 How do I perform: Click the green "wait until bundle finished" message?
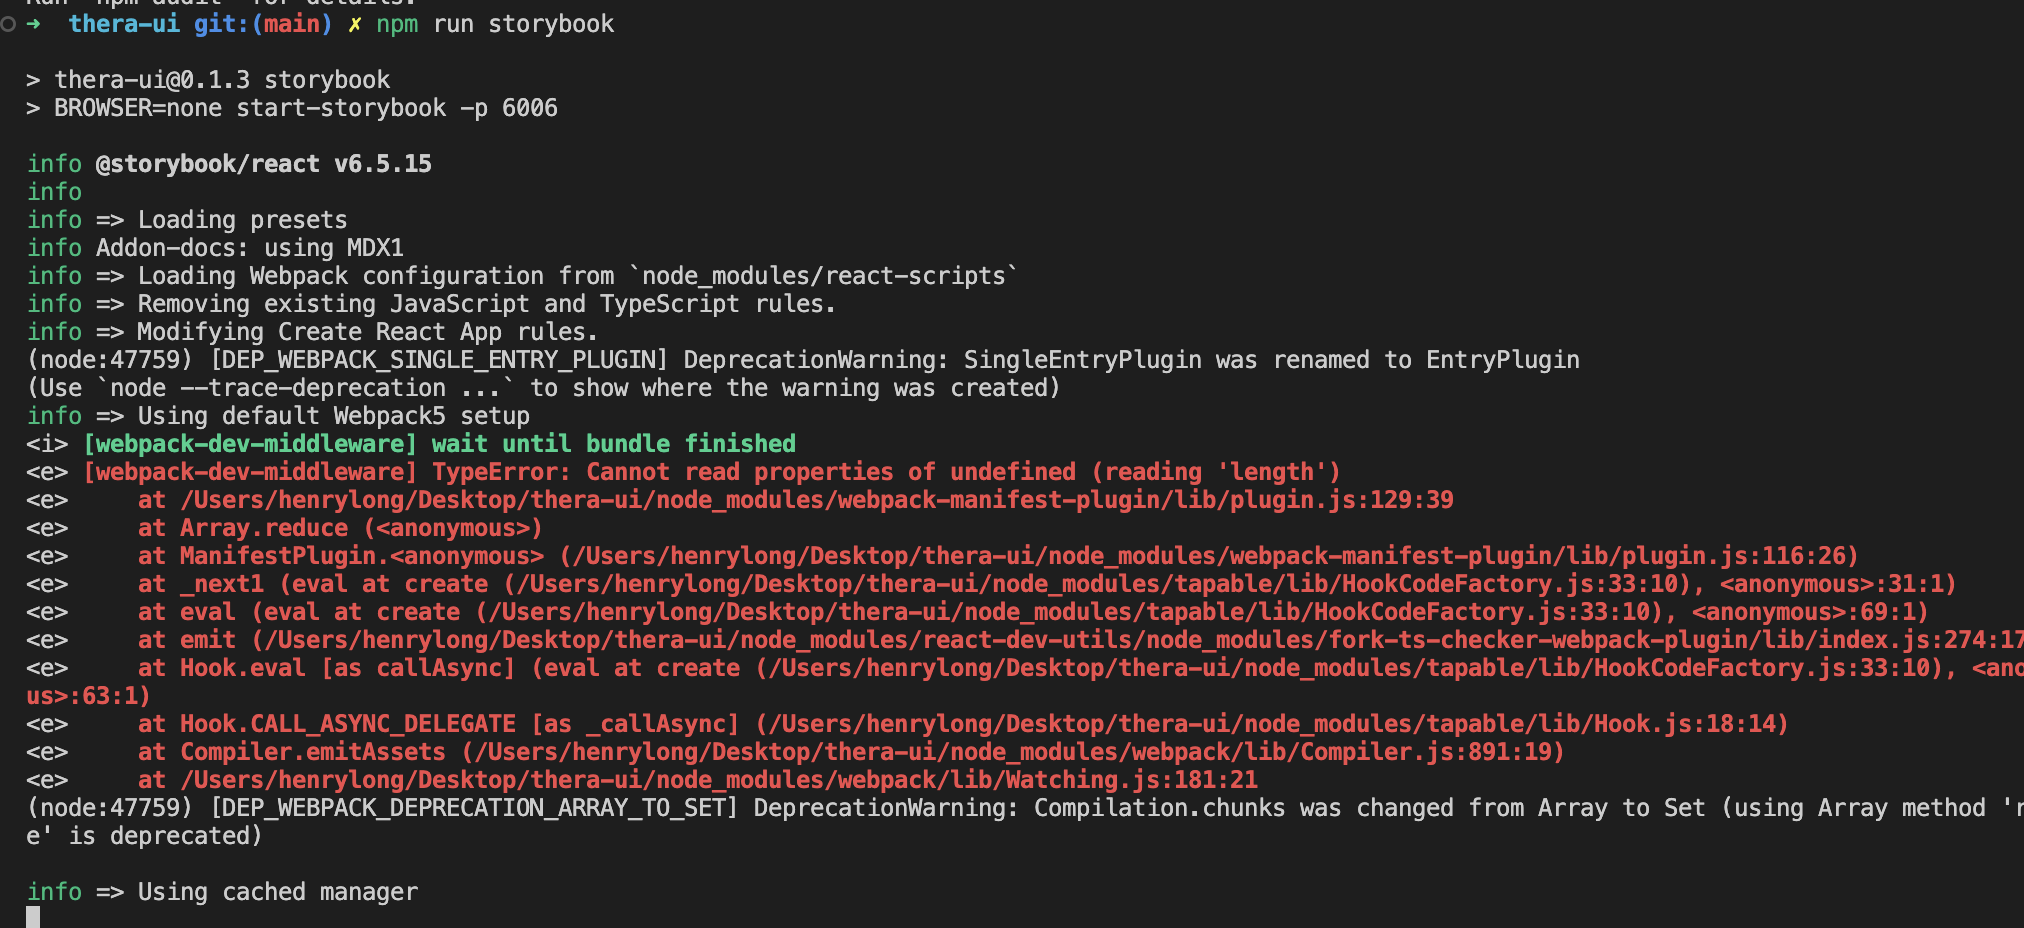point(614,444)
